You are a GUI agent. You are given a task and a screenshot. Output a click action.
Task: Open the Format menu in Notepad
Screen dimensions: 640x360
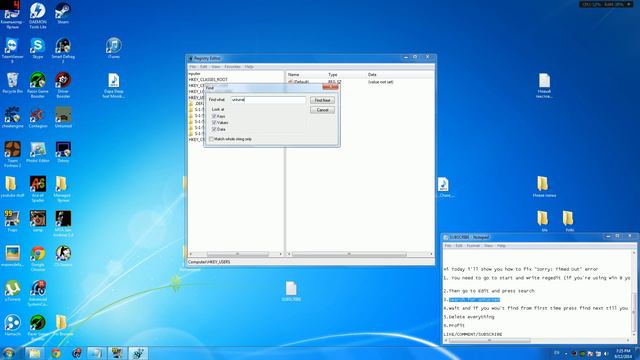click(x=473, y=246)
